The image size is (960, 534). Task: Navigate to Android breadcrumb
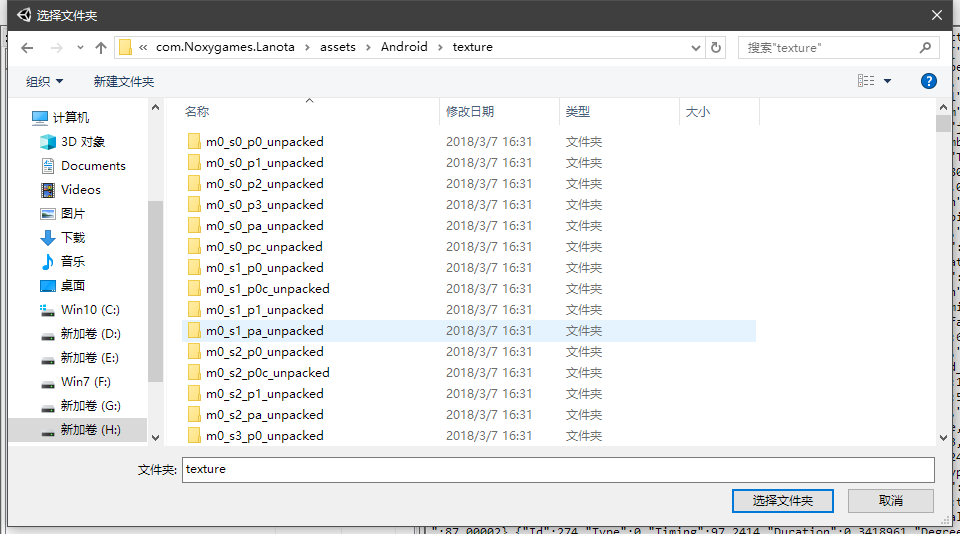click(404, 47)
